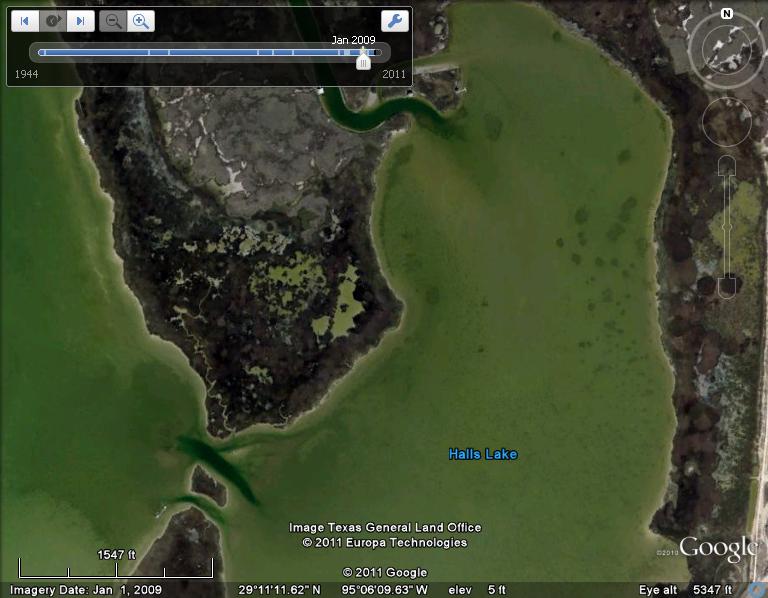This screenshot has width=768, height=598.
Task: Play the historical imagery time animation
Action: (x=53, y=21)
